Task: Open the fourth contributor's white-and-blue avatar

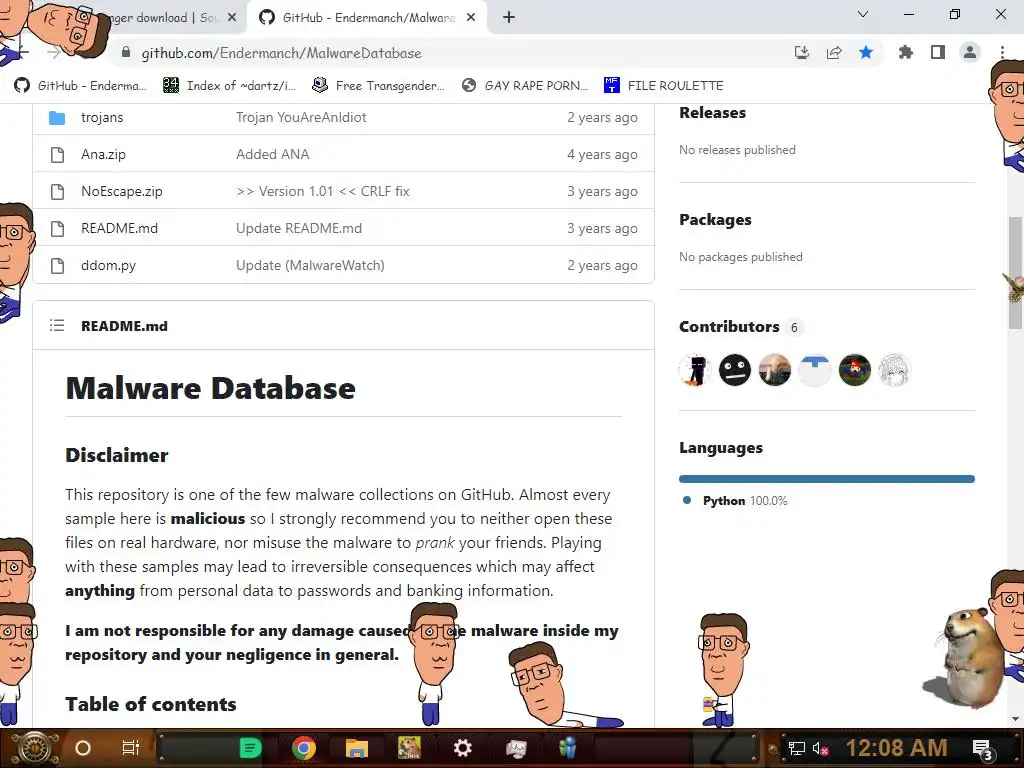Action: click(814, 370)
